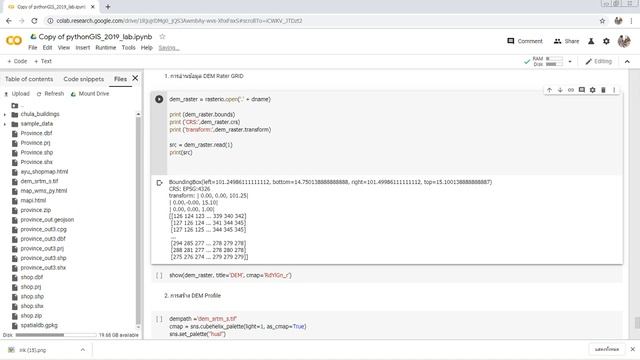The image size is (640, 360).
Task: Click the notebook title text
Action: coord(95,37)
